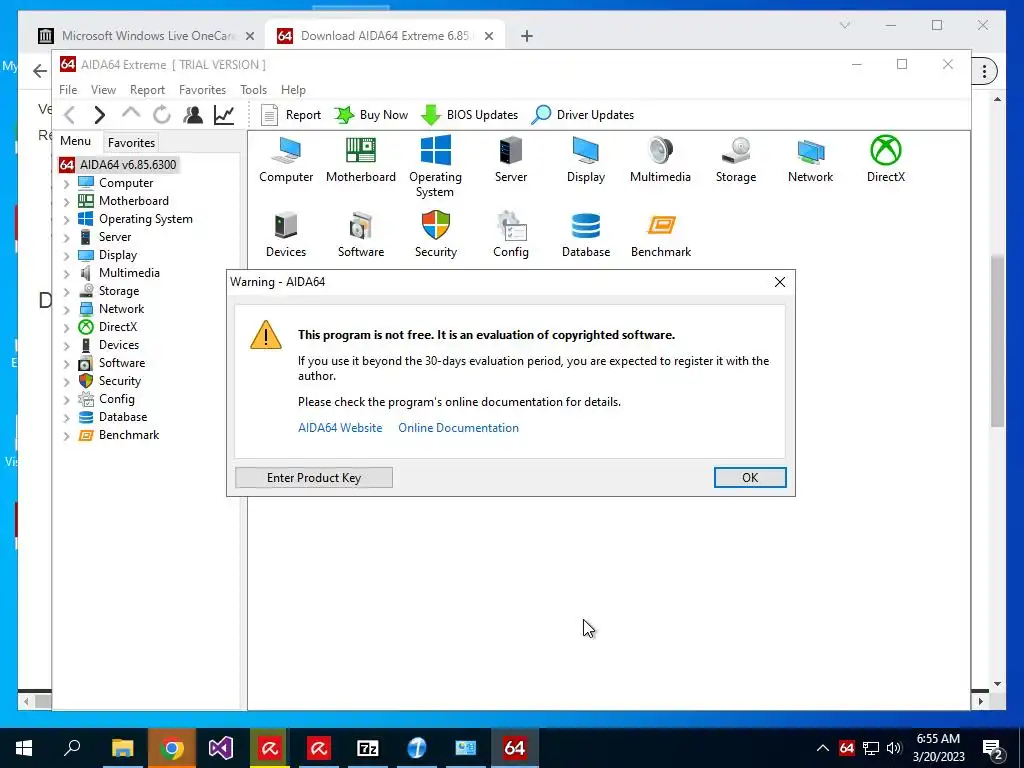This screenshot has width=1024, height=768.
Task: Open the File menu
Action: [68, 89]
